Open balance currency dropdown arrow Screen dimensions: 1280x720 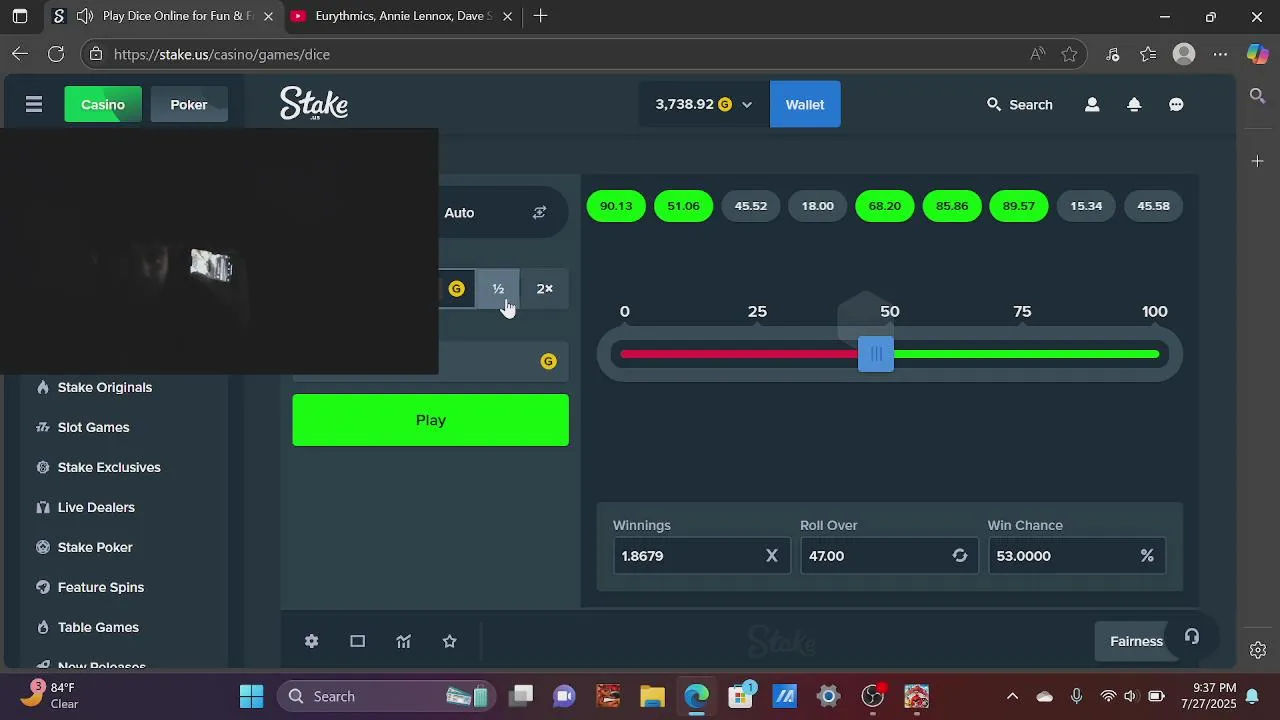coord(746,105)
